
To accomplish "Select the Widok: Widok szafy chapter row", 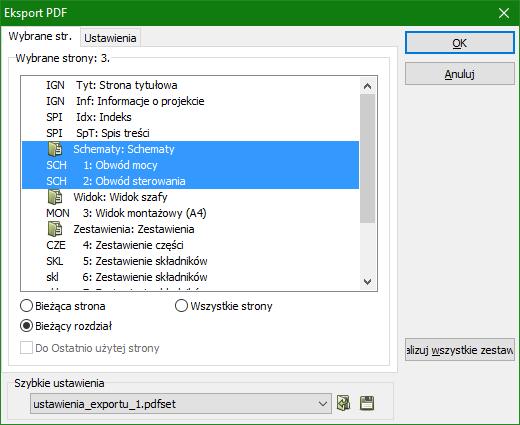I will pyautogui.click(x=190, y=197).
